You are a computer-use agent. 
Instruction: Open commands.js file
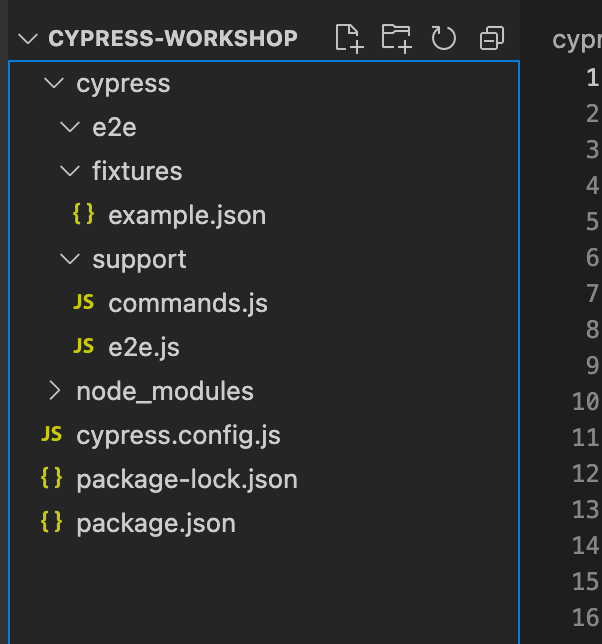click(188, 304)
